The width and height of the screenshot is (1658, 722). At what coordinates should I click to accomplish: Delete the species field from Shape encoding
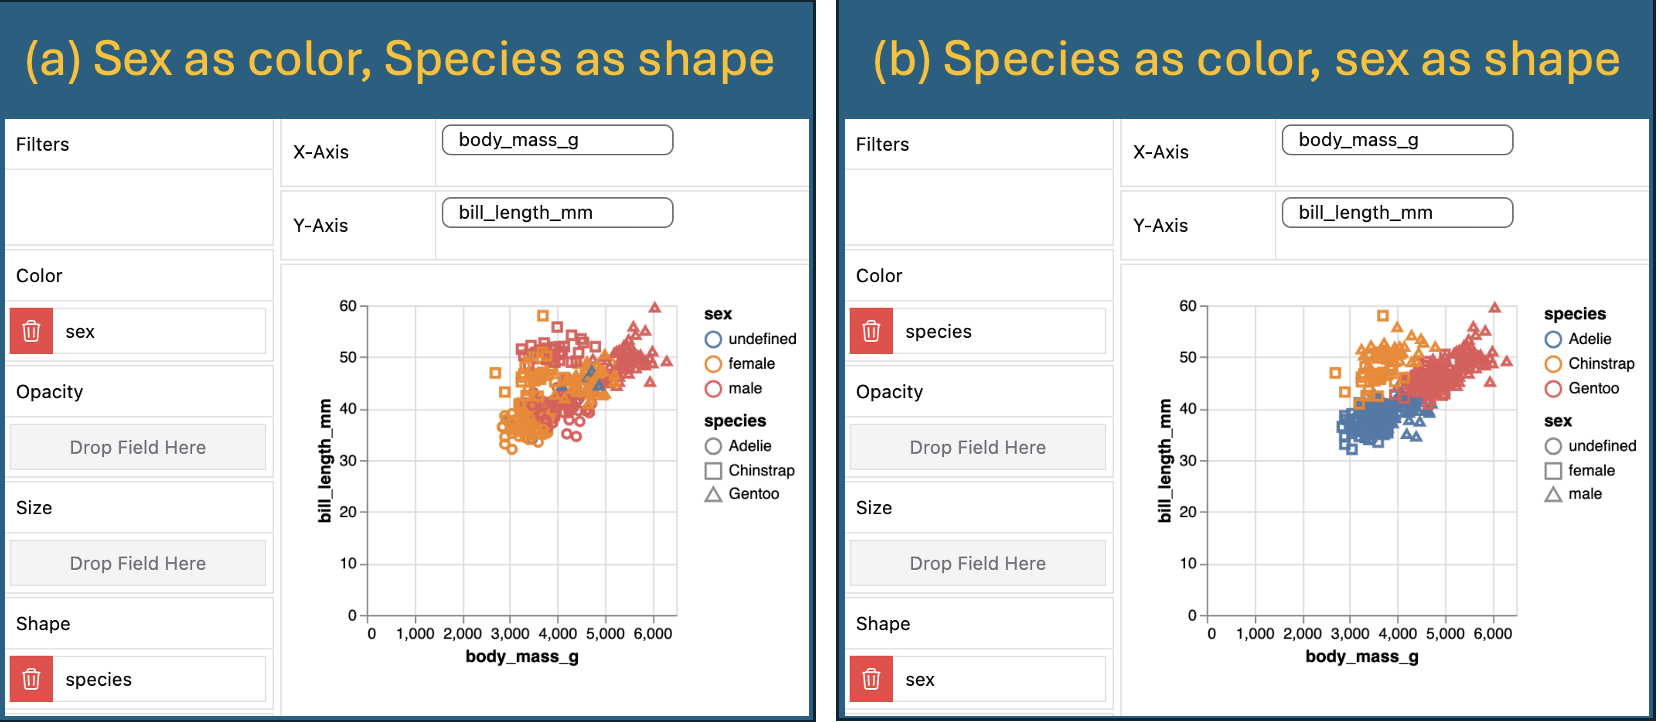(x=31, y=679)
